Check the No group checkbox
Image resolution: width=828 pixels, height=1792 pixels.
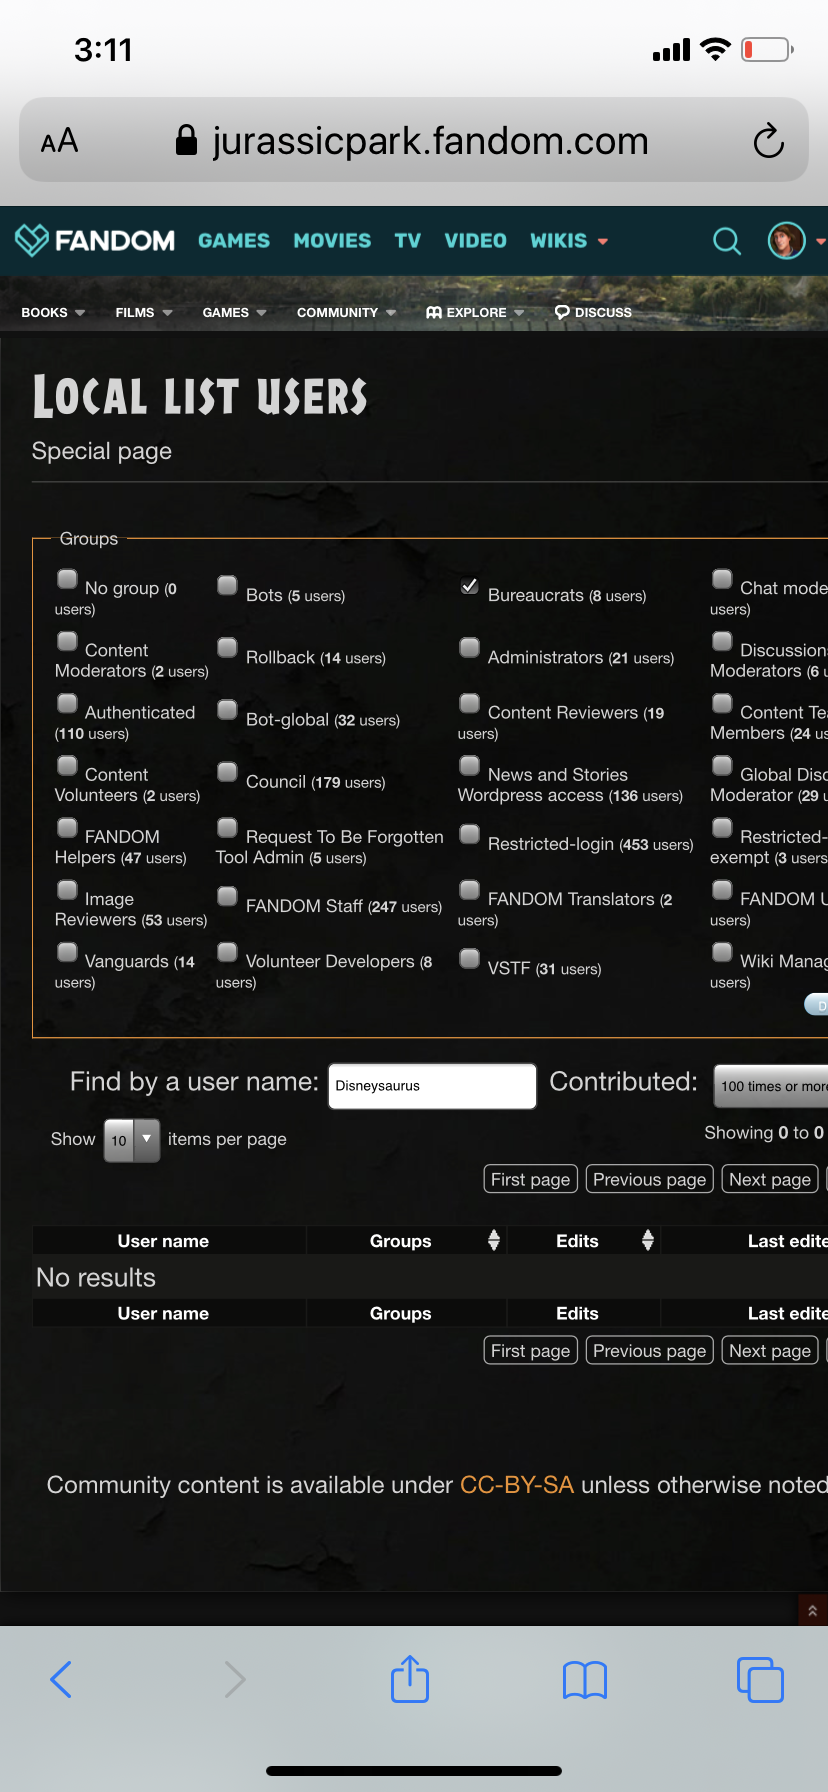67,578
